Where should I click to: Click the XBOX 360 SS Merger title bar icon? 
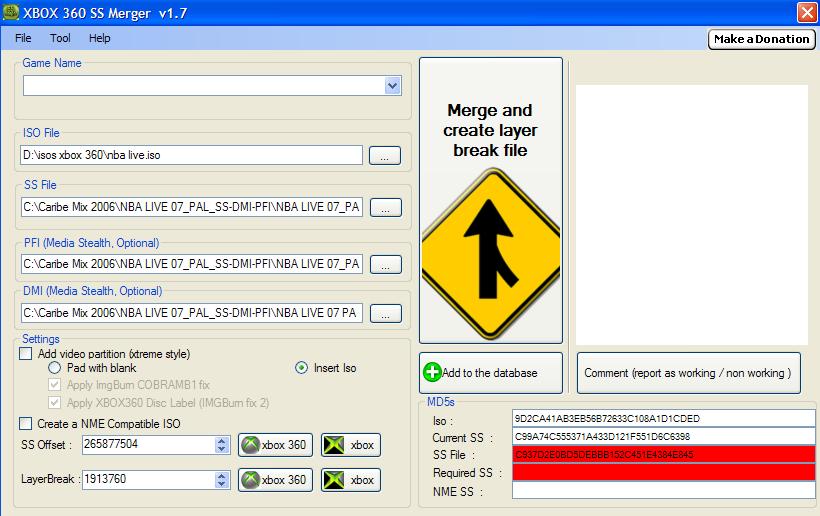click(10, 13)
